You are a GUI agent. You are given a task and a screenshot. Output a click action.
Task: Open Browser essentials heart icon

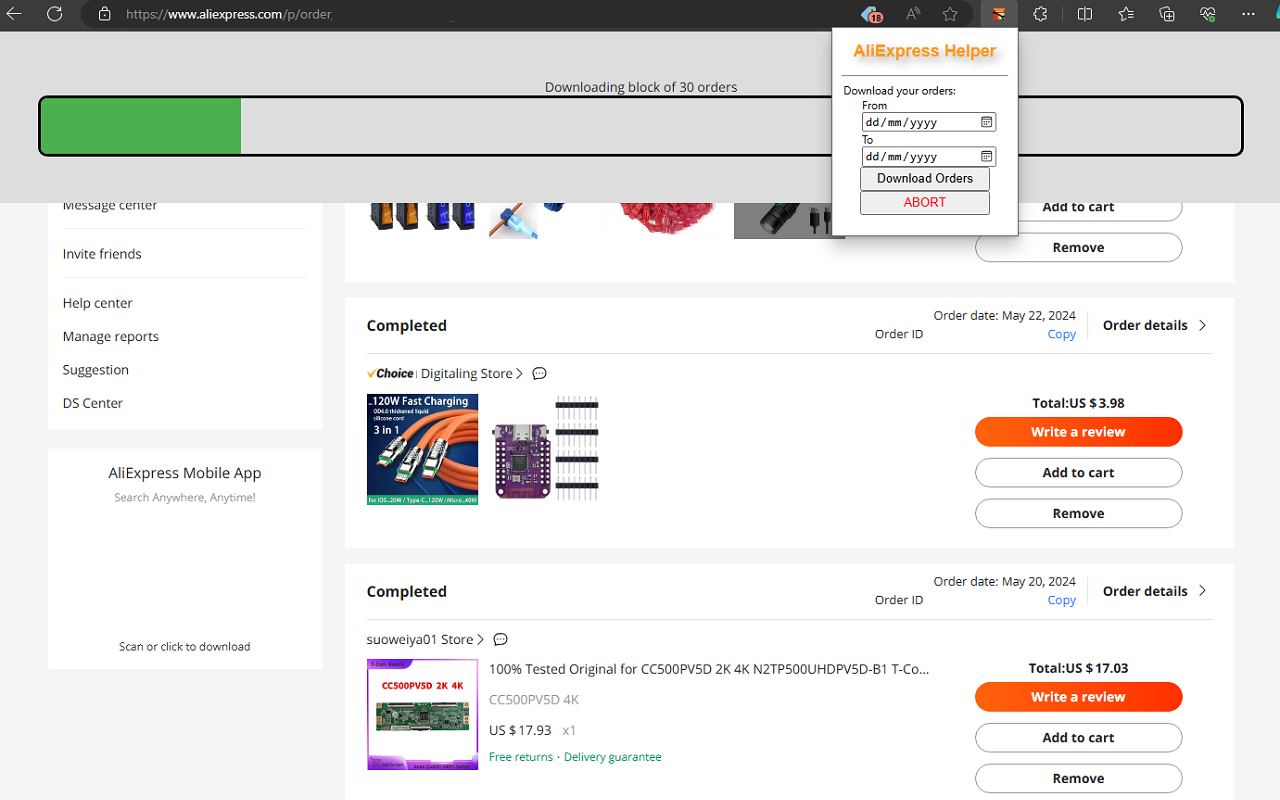pos(1208,14)
